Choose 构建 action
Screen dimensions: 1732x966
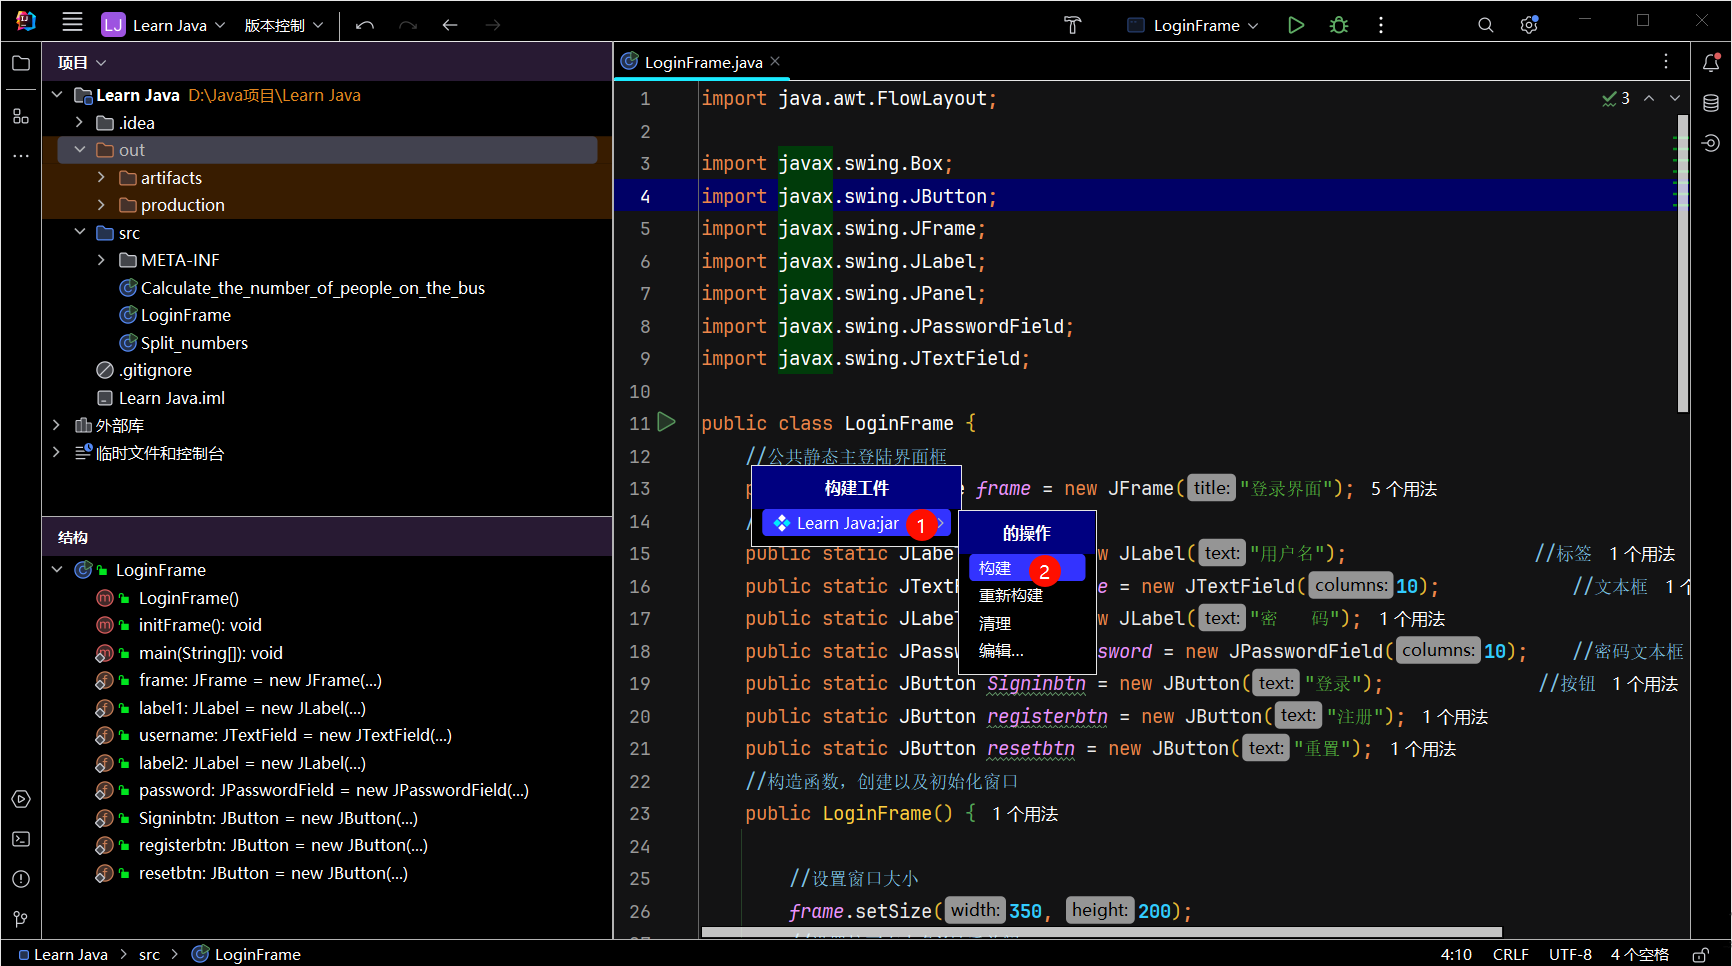1027,568
